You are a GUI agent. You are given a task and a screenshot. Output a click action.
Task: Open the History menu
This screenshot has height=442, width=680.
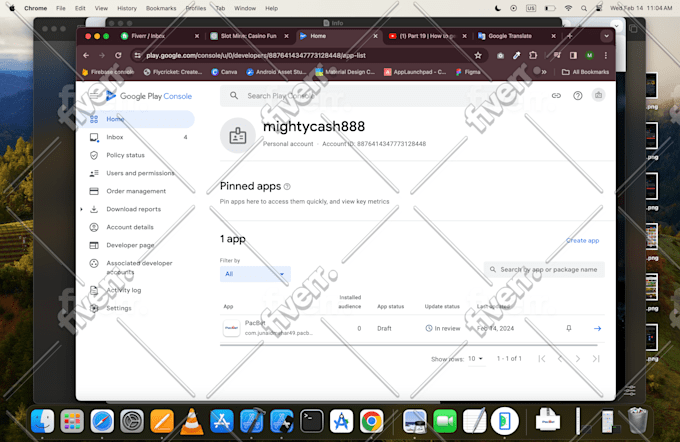pyautogui.click(x=127, y=8)
